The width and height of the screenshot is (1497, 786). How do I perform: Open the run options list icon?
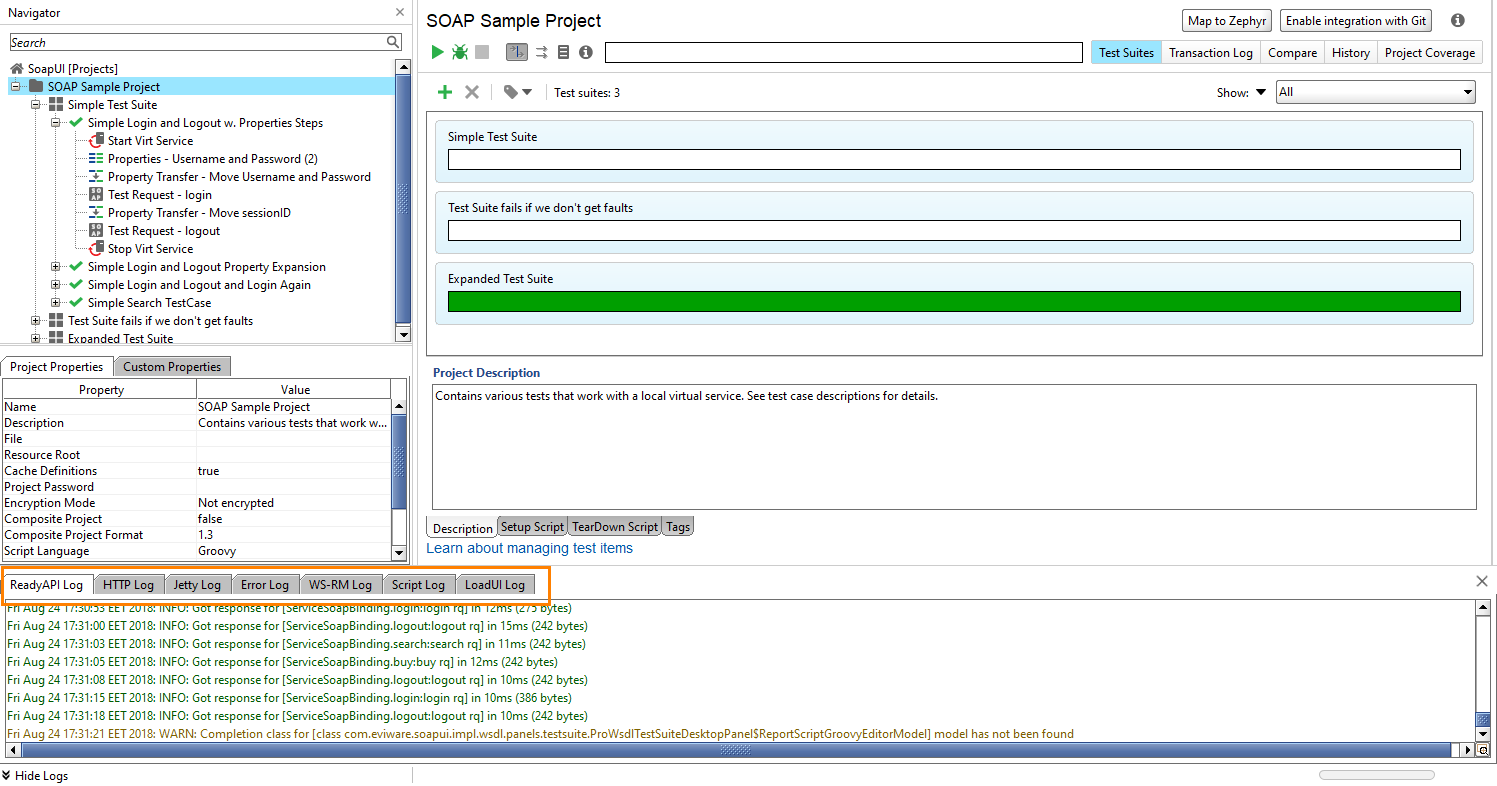(x=563, y=52)
